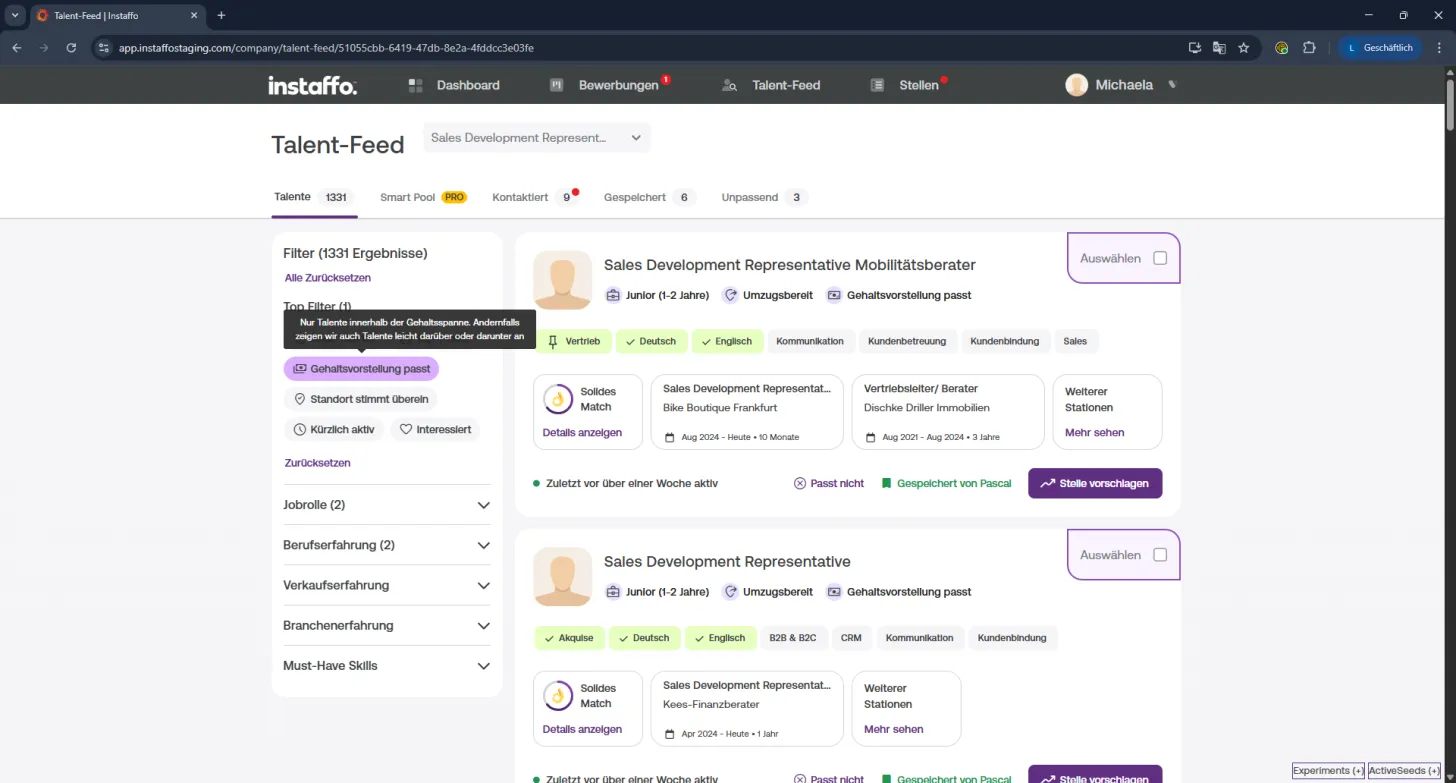Click Michaela's profile avatar
1456x783 pixels.
coord(1076,85)
